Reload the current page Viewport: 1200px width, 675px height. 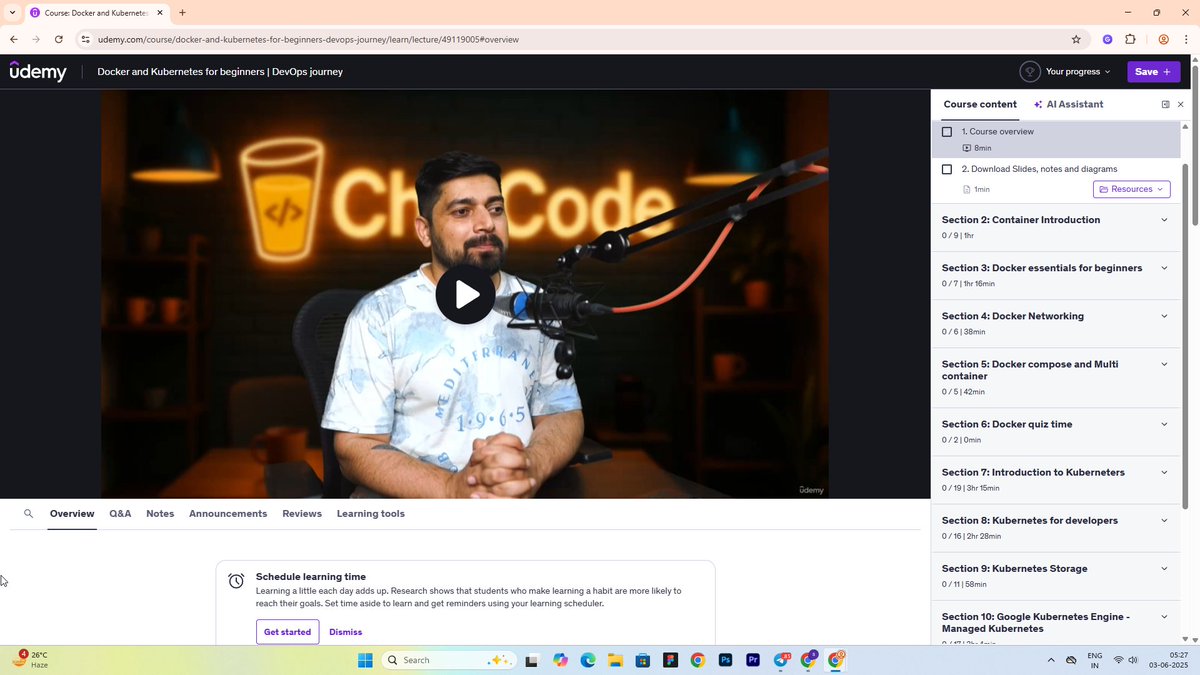click(59, 40)
